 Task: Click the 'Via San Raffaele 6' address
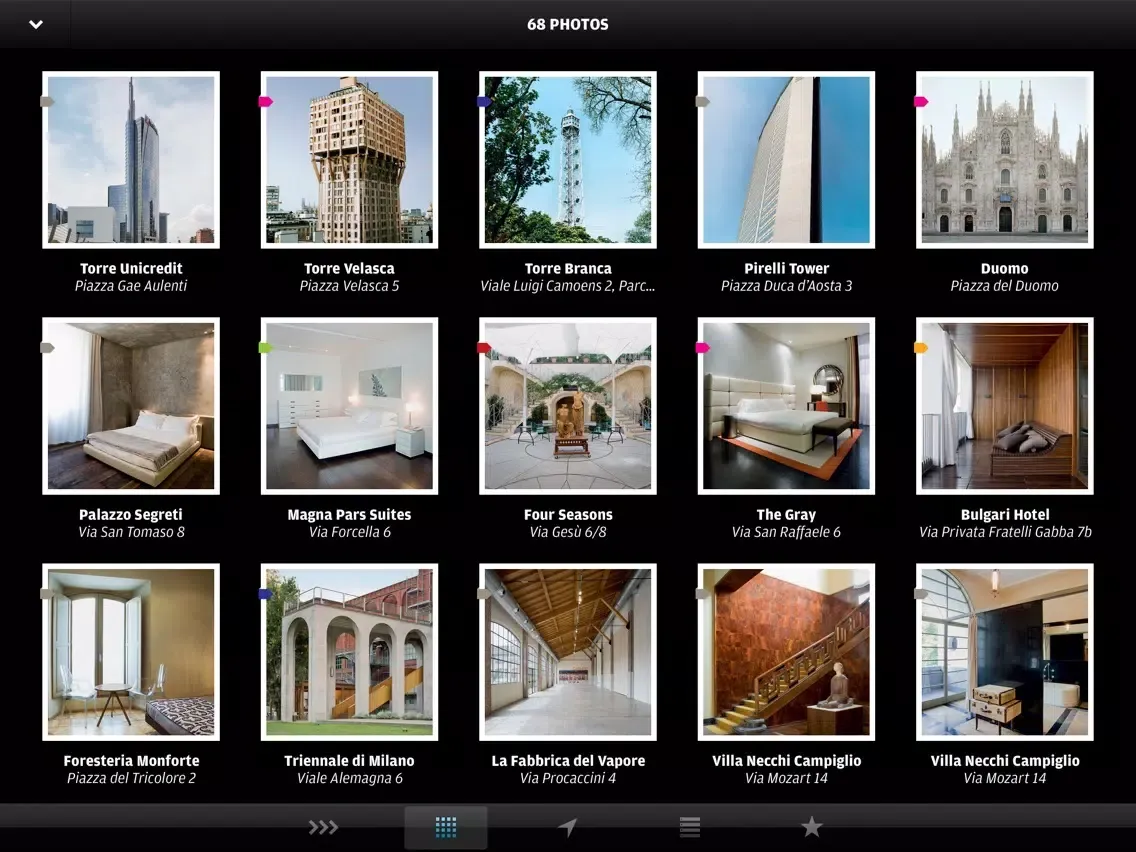point(786,532)
